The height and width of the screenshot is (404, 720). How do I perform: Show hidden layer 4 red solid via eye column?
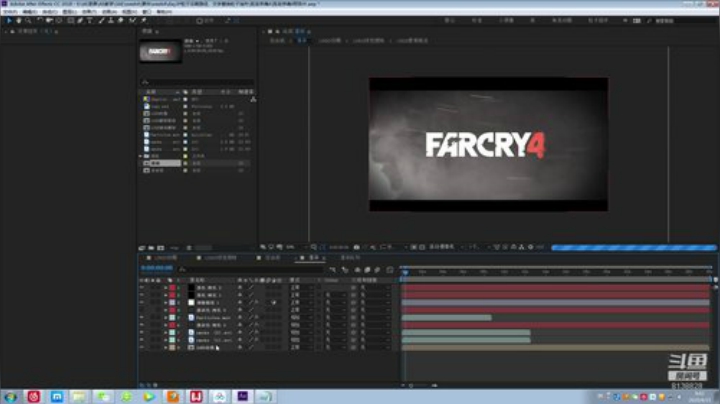tap(142, 310)
